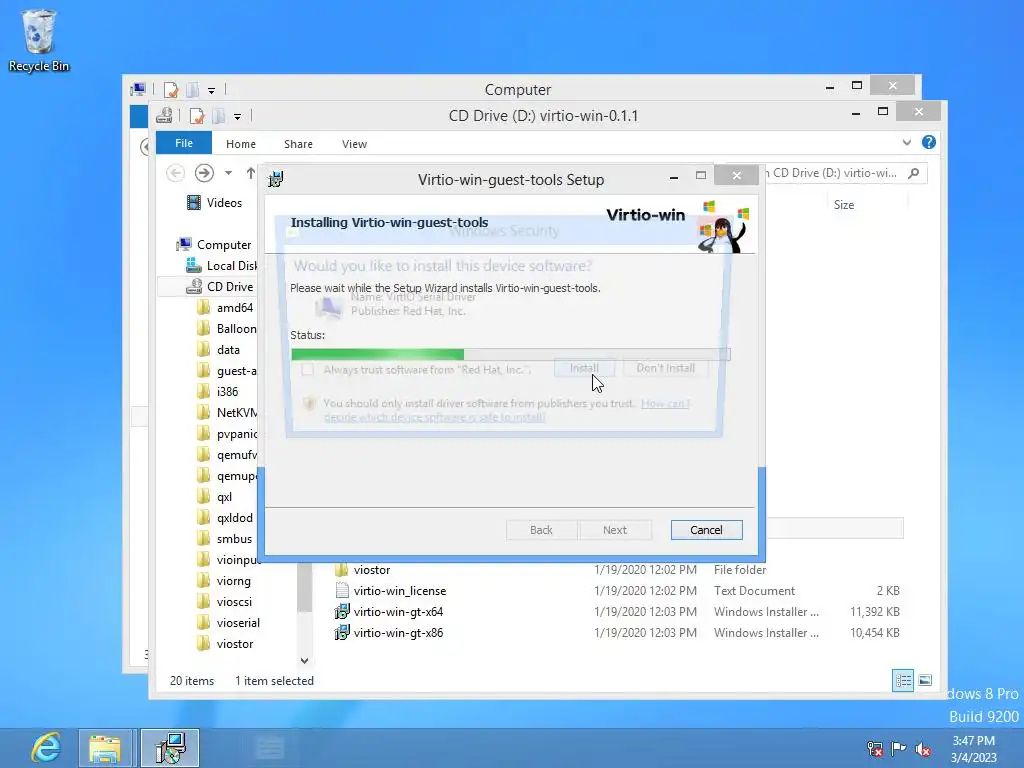Open the View ribbon tab
The height and width of the screenshot is (768, 1024).
[355, 144]
